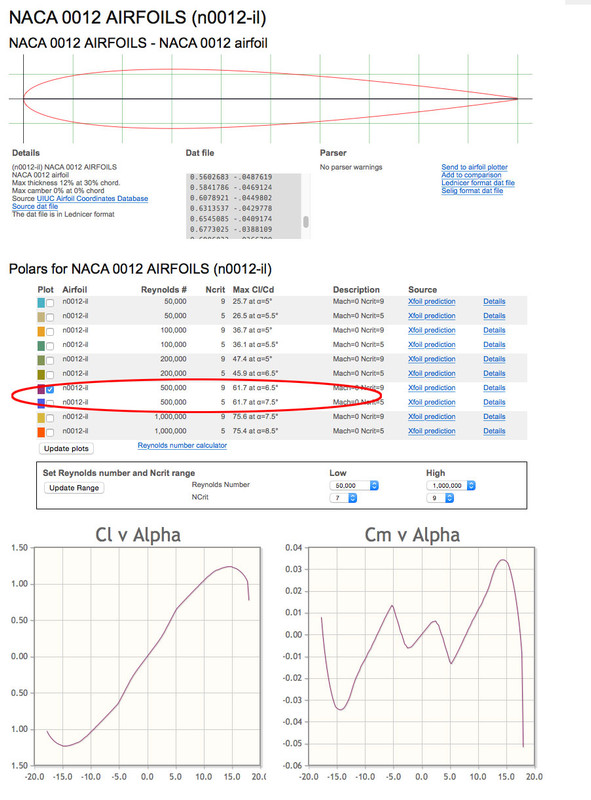Screen dimensions: 591x800
Task: Open Xfoil prediction link for 100,000 Ncrit 9
Action: point(432,330)
